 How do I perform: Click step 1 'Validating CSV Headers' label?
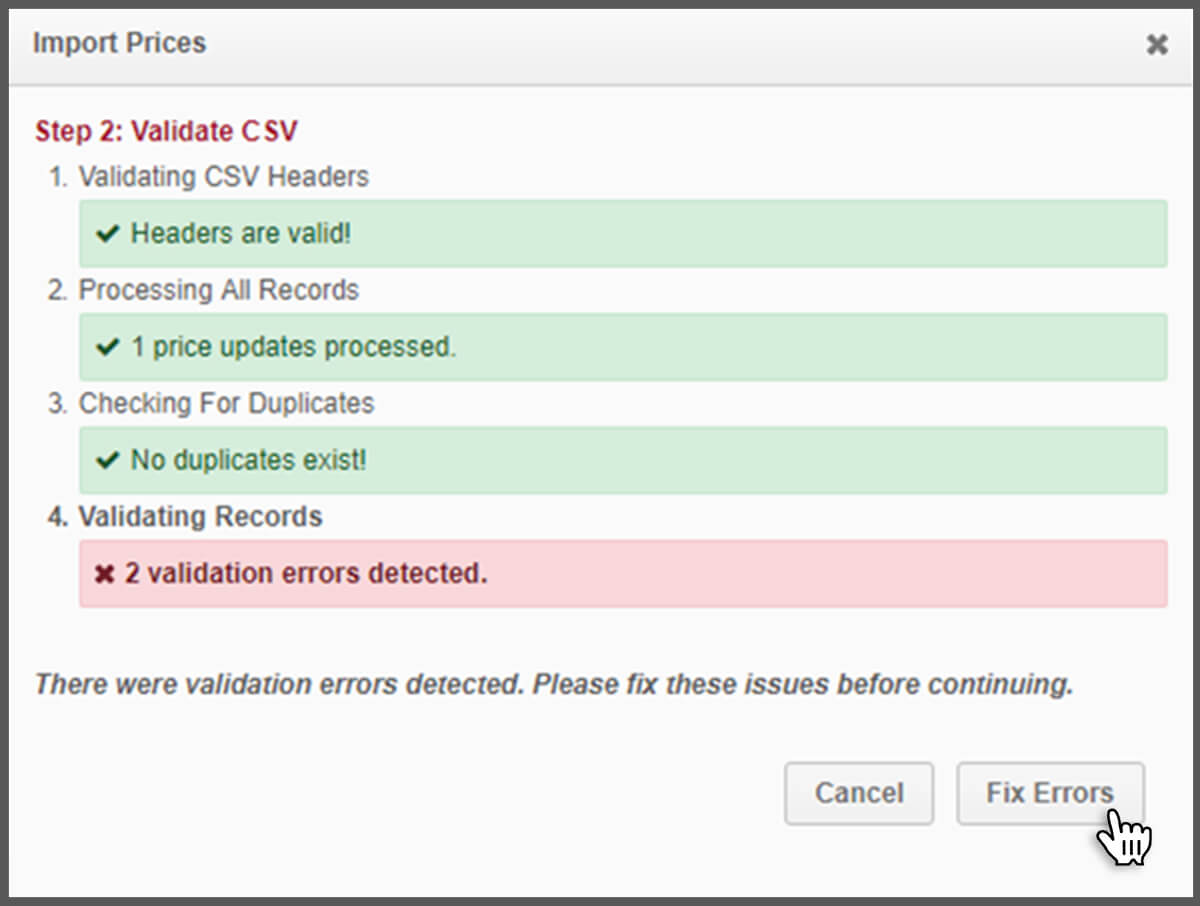pos(224,177)
